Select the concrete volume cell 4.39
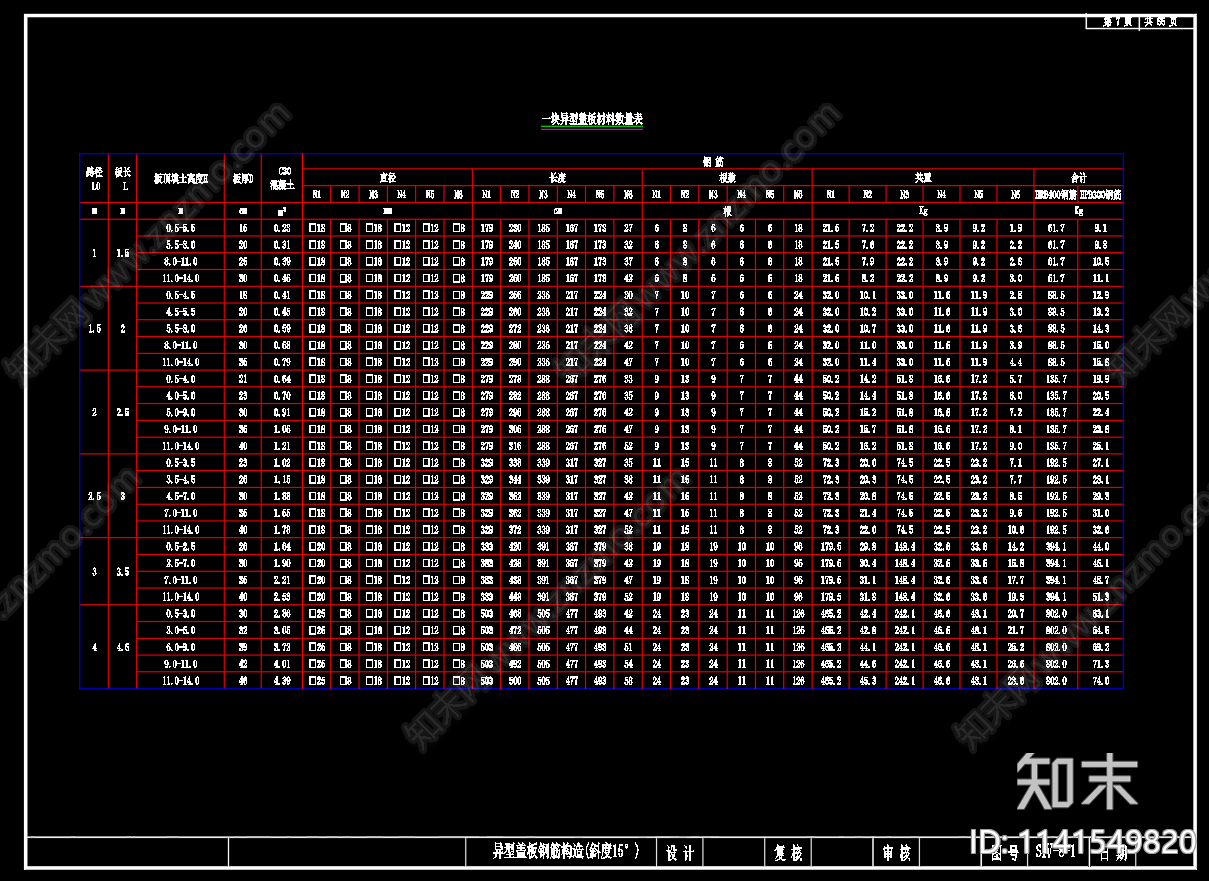This screenshot has height=881, width=1209. (x=282, y=681)
